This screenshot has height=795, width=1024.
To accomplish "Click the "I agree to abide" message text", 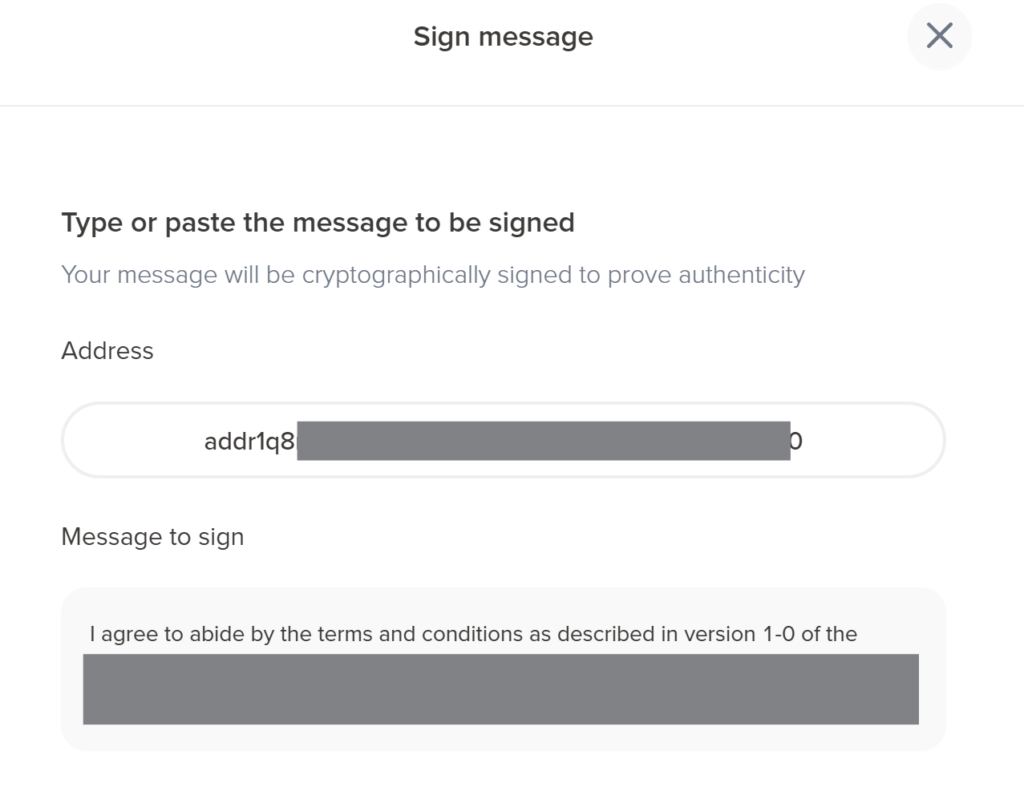I will [x=160, y=634].
